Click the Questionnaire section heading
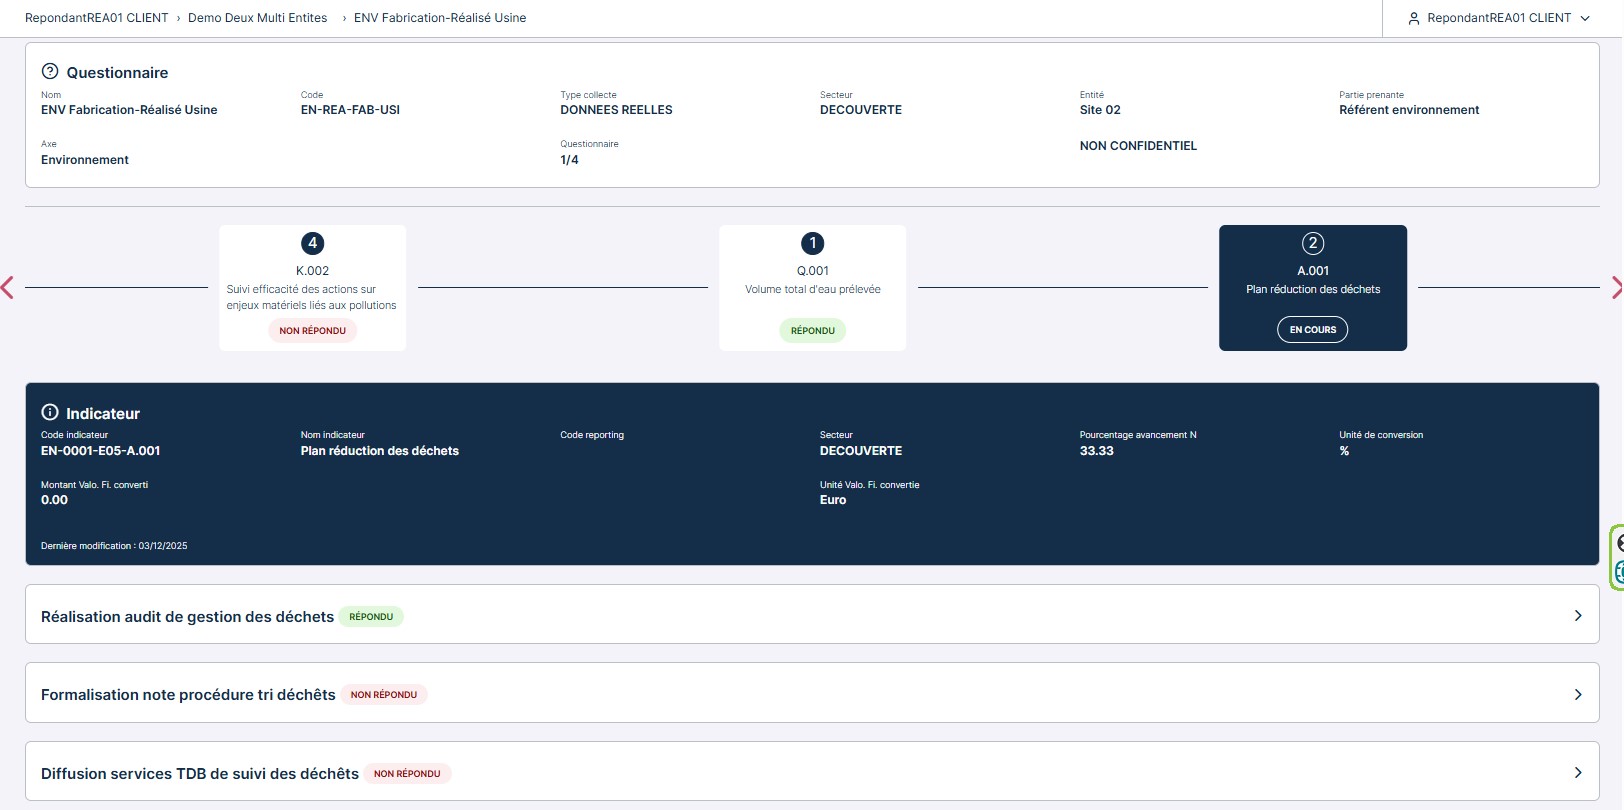This screenshot has height=810, width=1624. pos(117,73)
